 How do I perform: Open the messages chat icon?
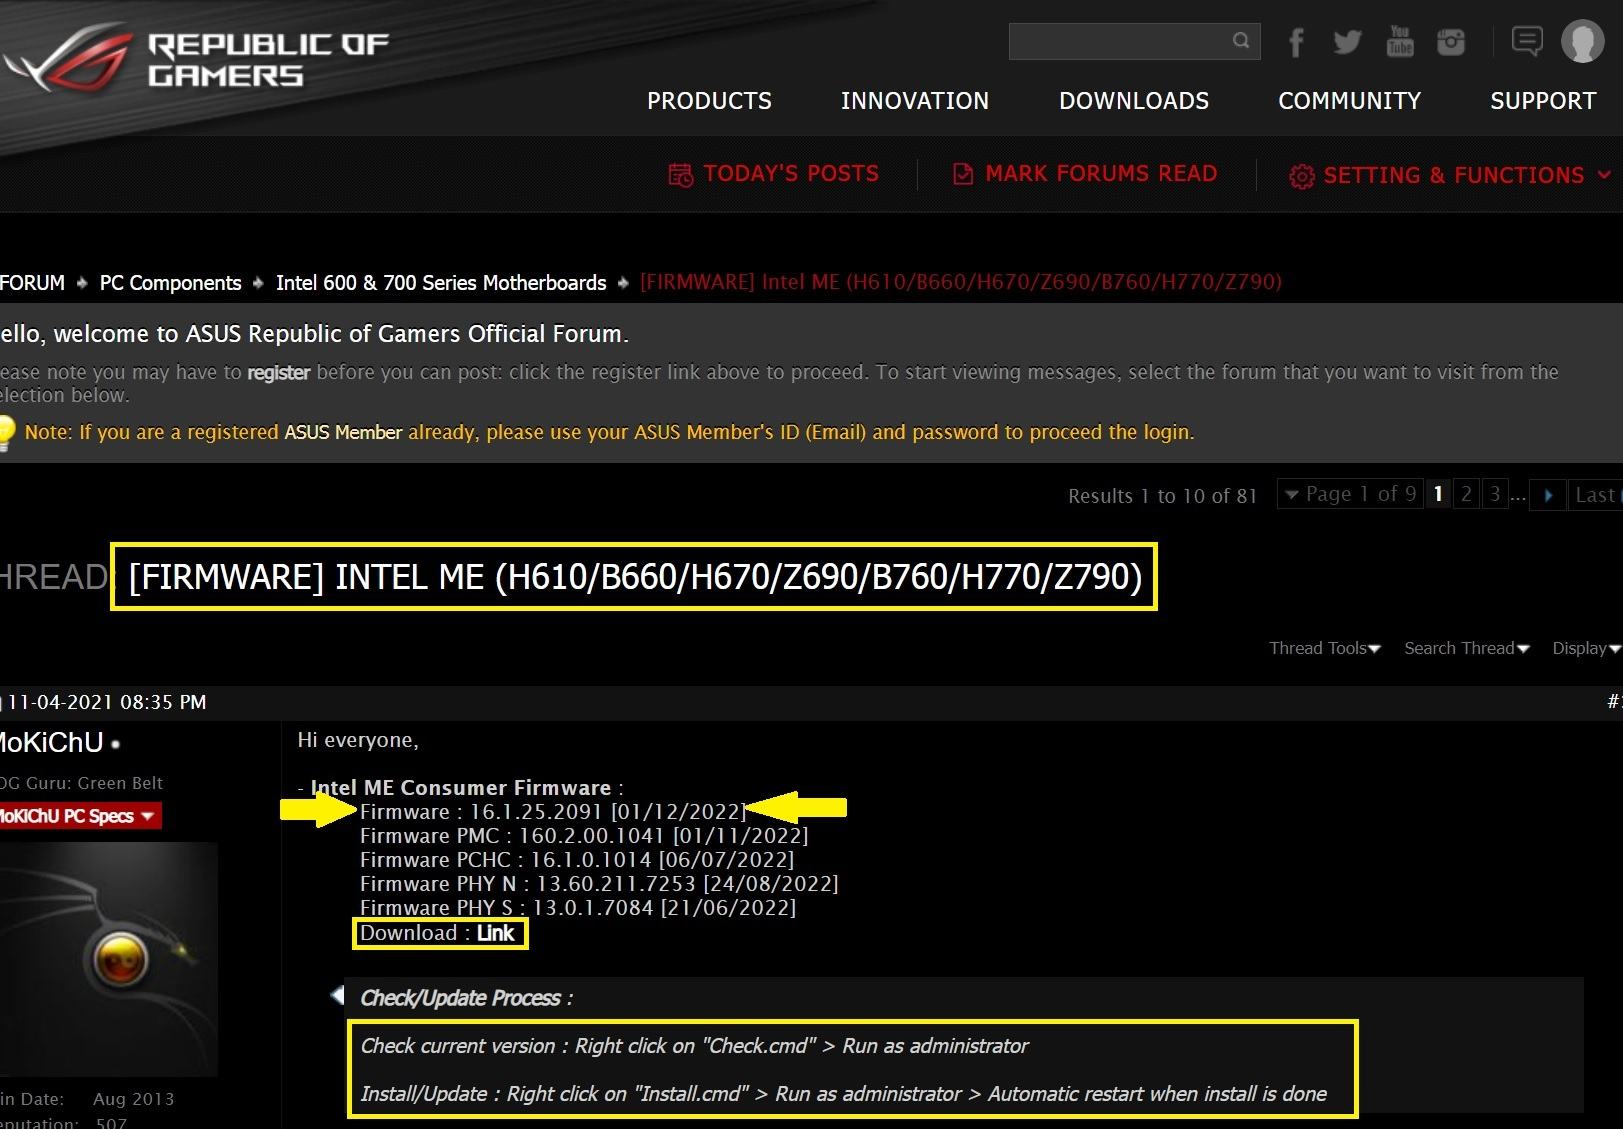pos(1527,42)
